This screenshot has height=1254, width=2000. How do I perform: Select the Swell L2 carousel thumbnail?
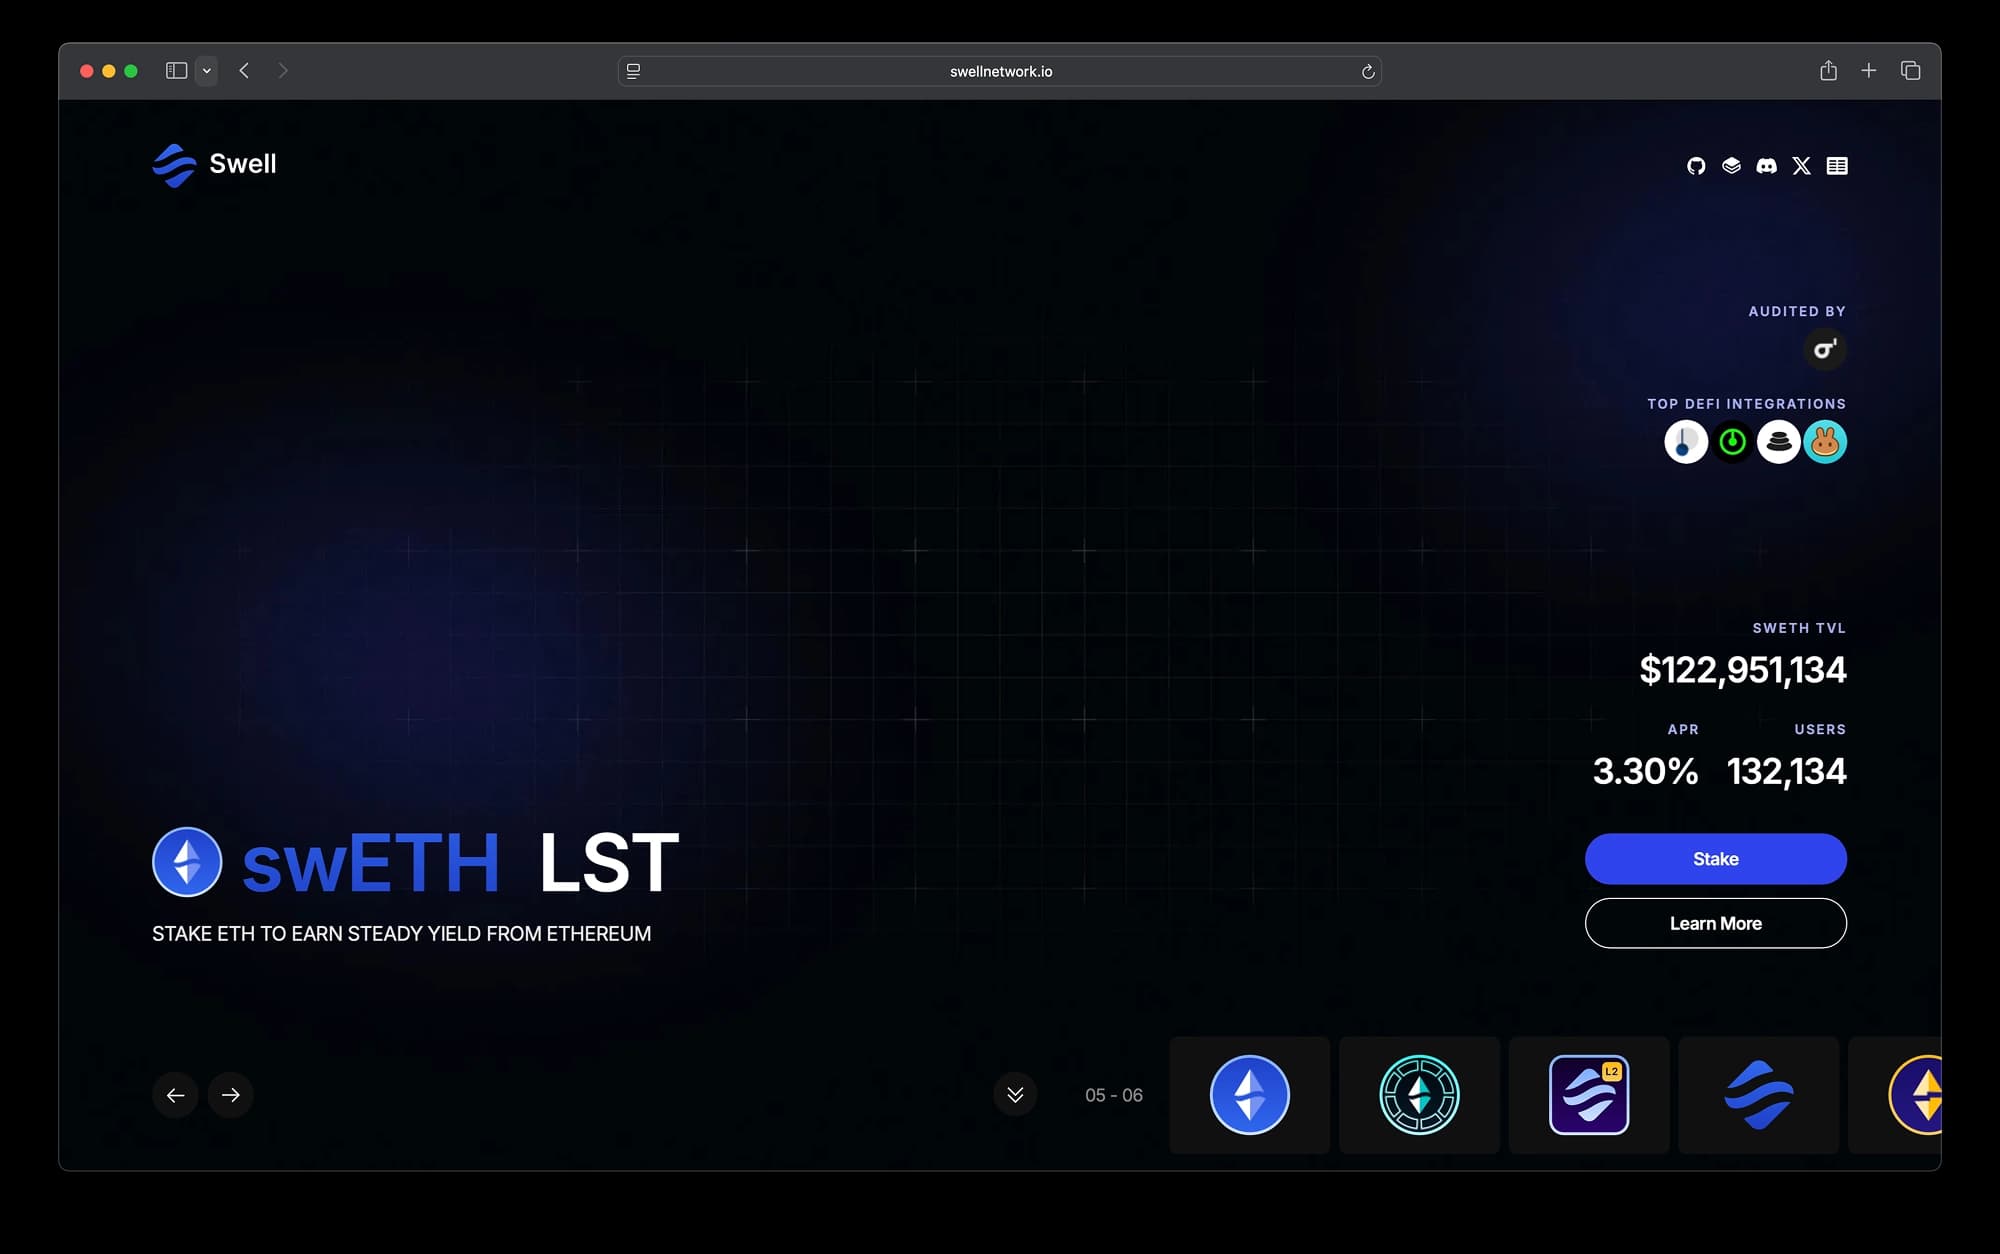pos(1589,1095)
